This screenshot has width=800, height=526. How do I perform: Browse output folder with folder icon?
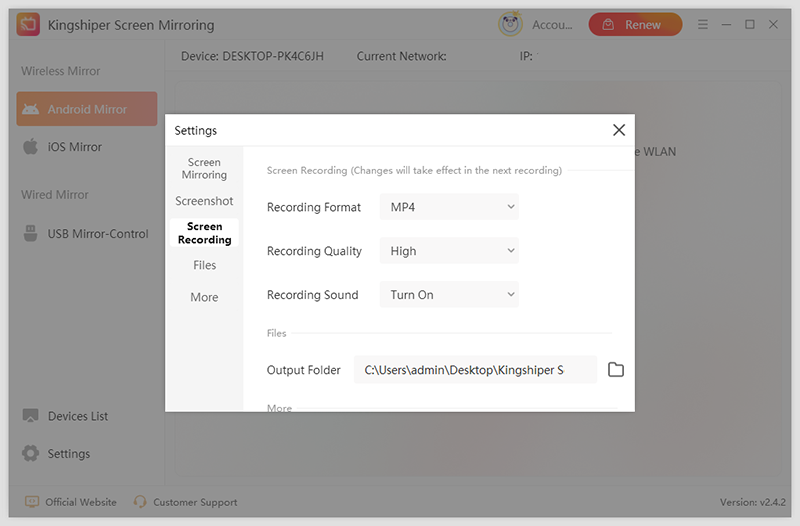coord(616,369)
